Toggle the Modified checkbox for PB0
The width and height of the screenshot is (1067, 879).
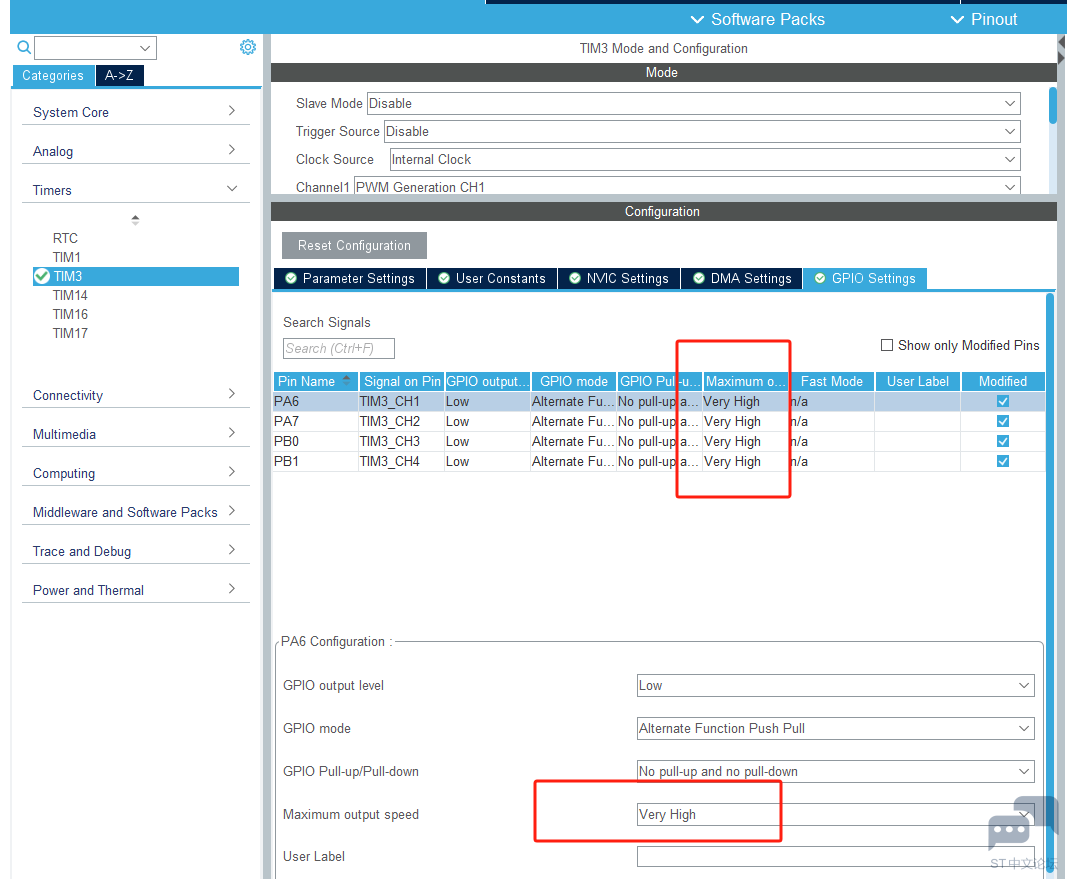coord(1002,441)
